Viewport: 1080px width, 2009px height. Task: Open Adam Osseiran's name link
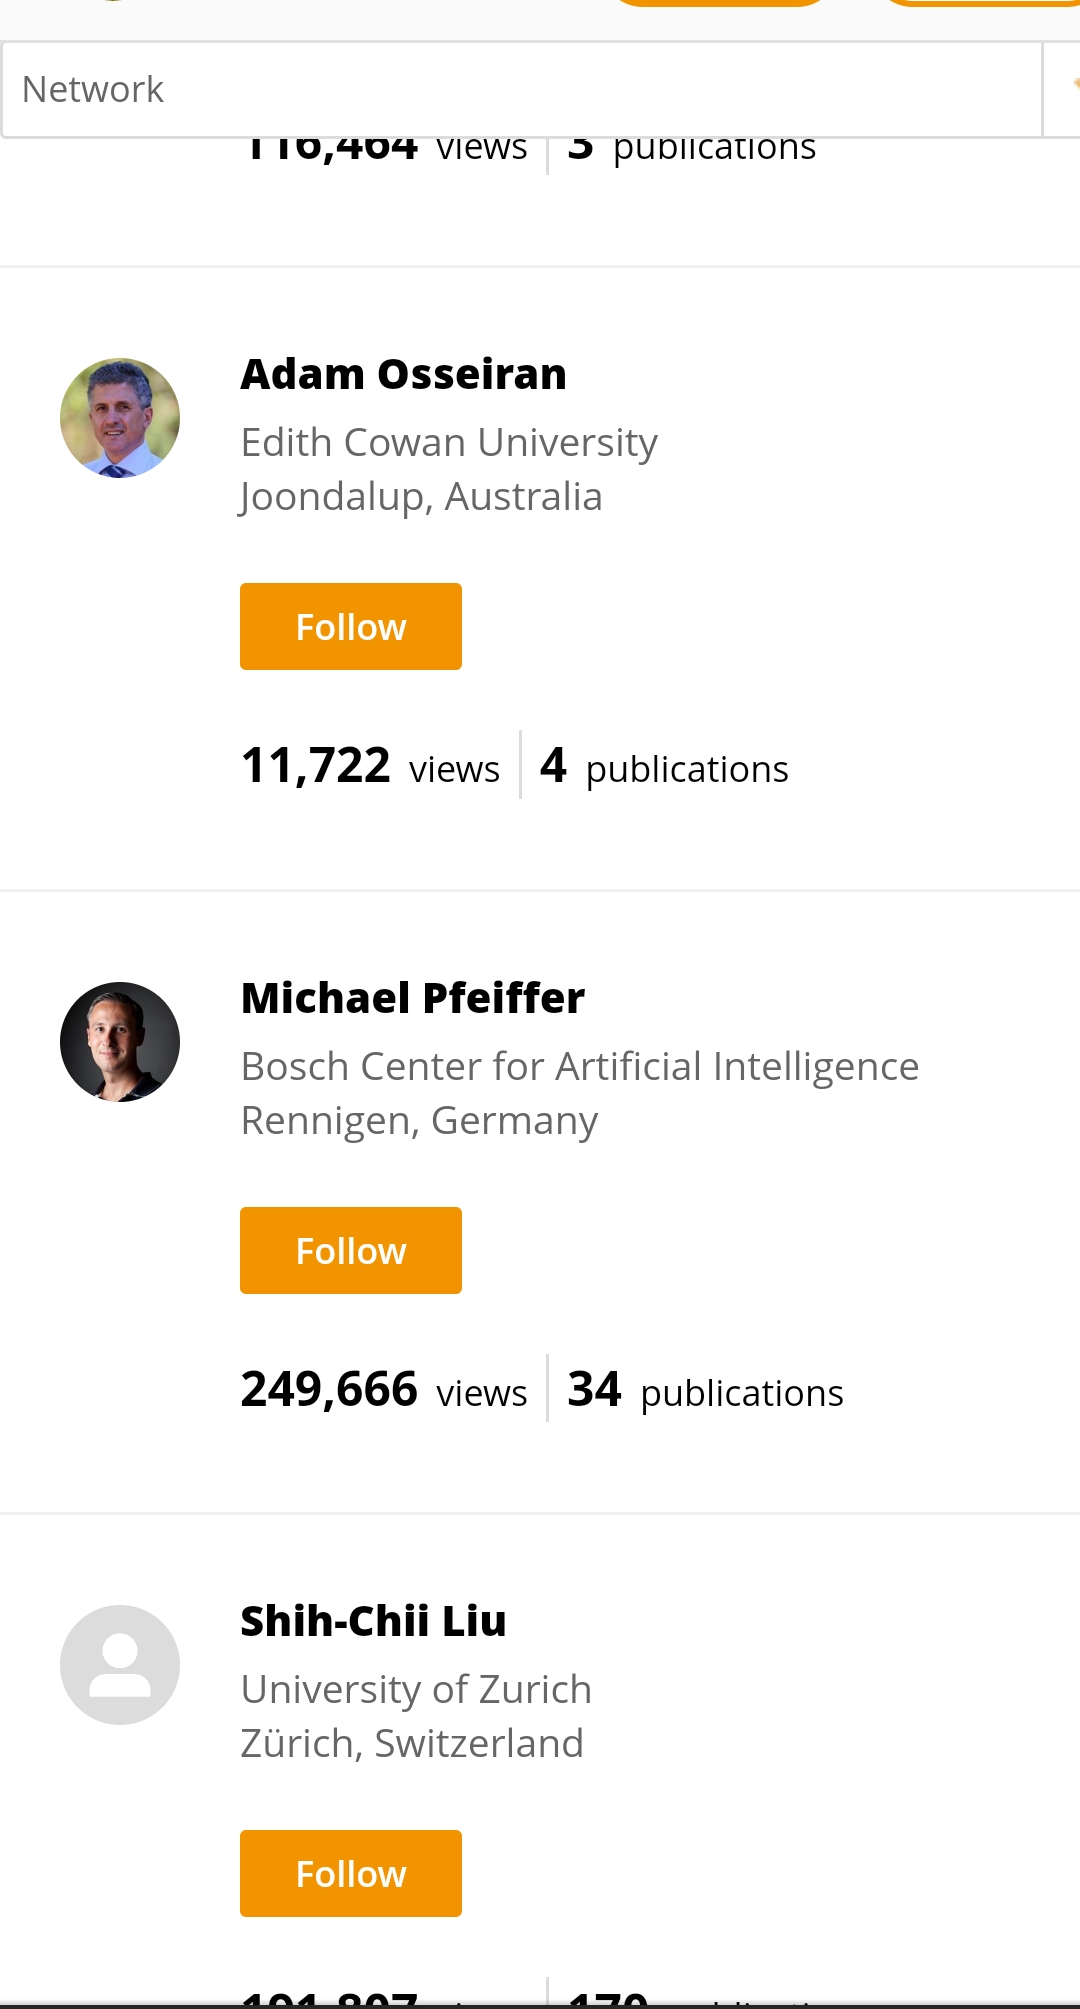(404, 375)
